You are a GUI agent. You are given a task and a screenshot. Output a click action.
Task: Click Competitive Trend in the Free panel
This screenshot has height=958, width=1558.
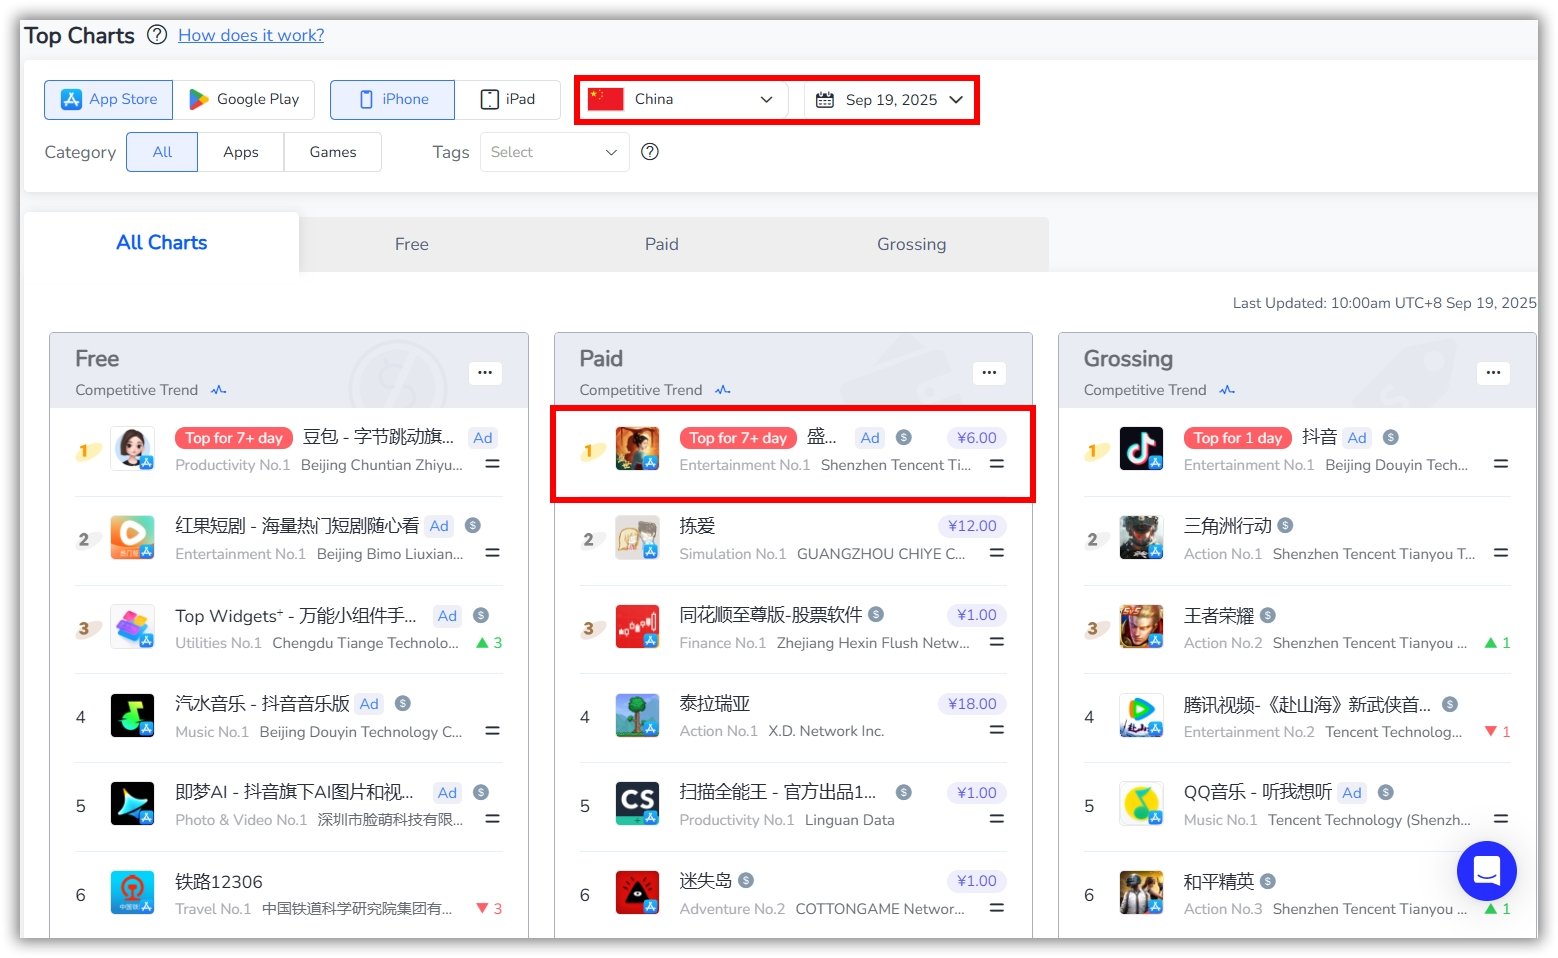click(150, 390)
